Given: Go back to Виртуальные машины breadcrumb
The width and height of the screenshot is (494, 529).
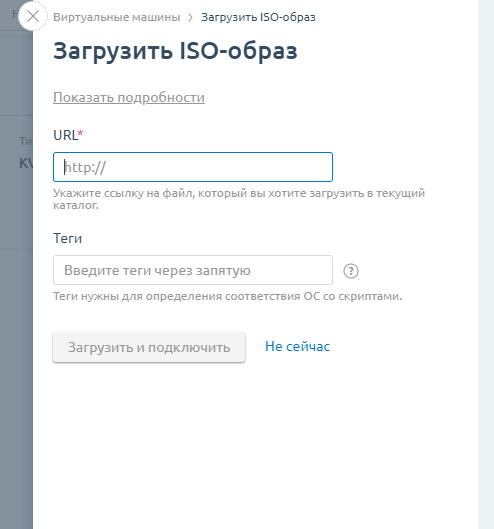Looking at the screenshot, I should pyautogui.click(x=116, y=17).
